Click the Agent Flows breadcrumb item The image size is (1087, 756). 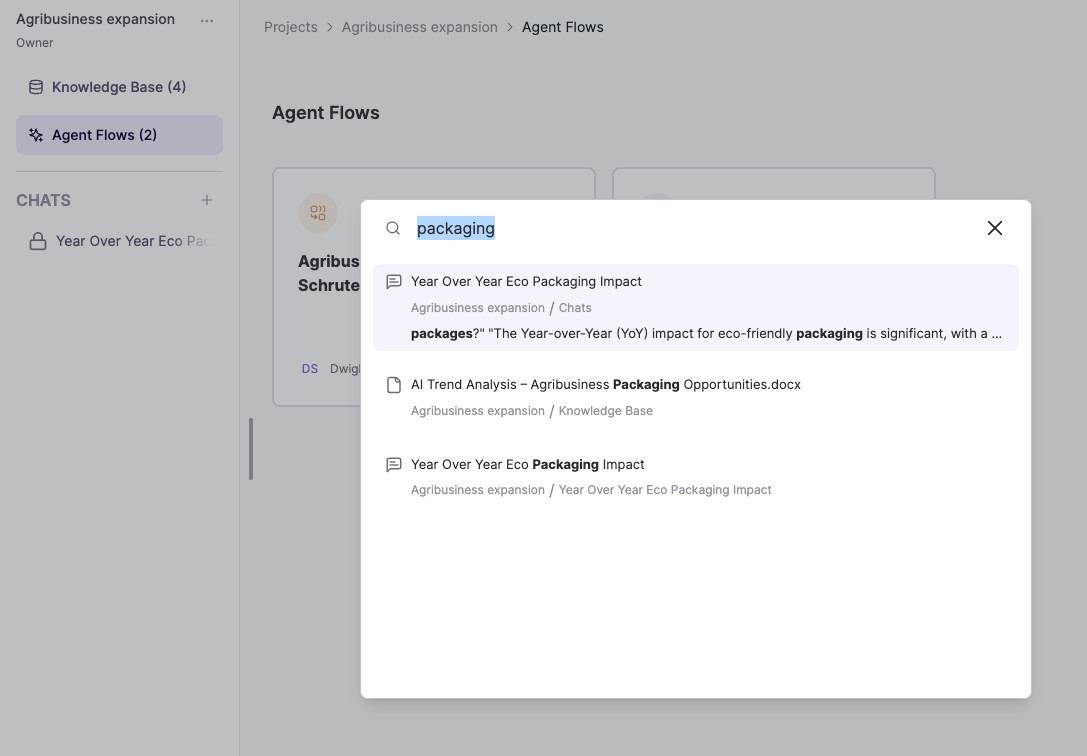tap(562, 27)
